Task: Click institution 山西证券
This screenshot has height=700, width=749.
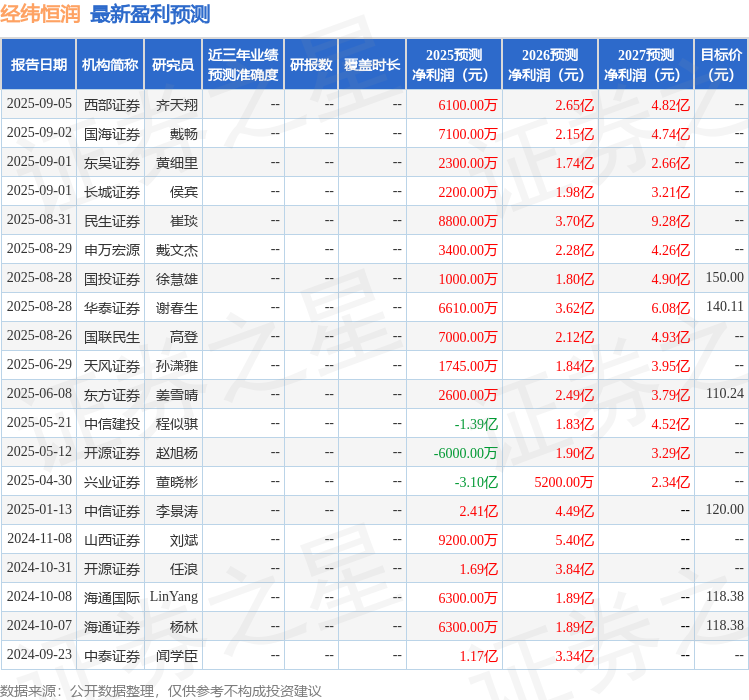Action: coord(112,540)
